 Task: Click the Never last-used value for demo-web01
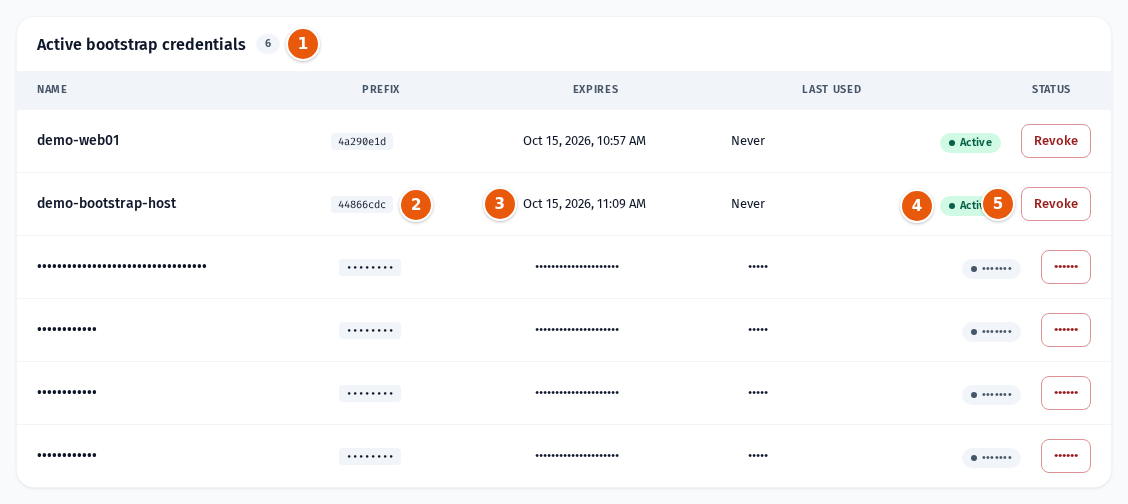coord(748,141)
